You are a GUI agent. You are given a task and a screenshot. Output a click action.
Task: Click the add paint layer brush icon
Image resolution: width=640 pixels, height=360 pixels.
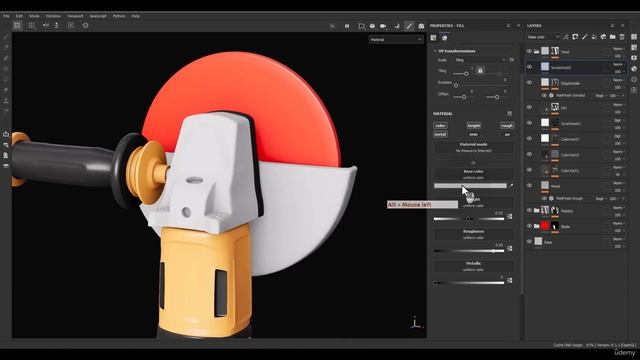[584, 37]
